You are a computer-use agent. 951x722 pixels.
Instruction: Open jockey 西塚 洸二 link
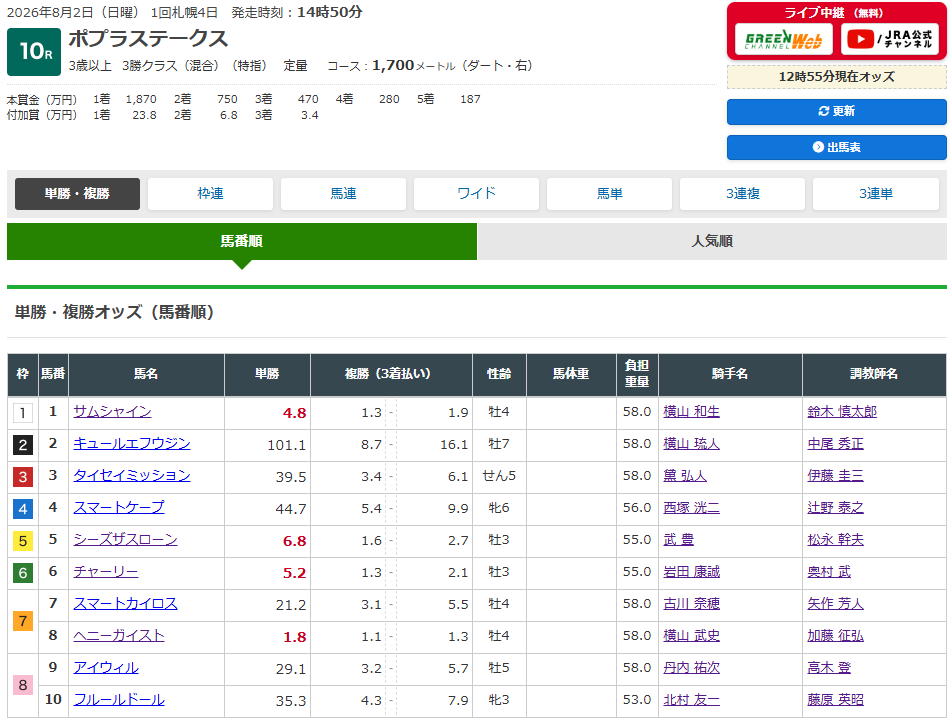click(x=691, y=507)
